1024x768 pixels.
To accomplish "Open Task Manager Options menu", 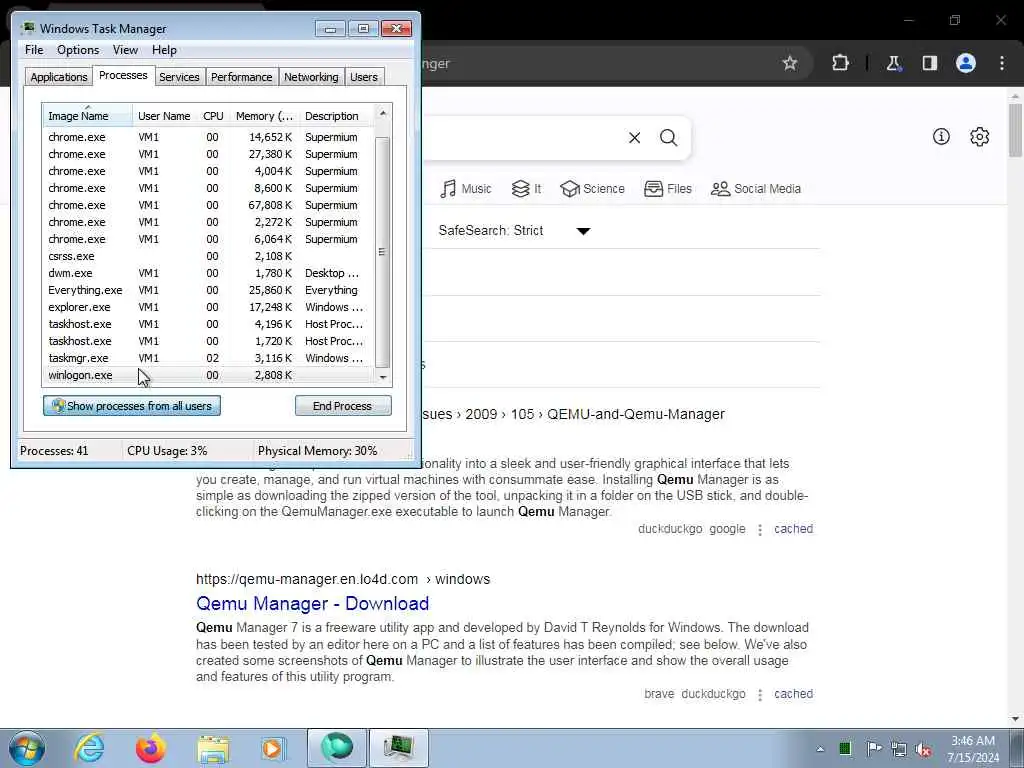I will [x=78, y=50].
